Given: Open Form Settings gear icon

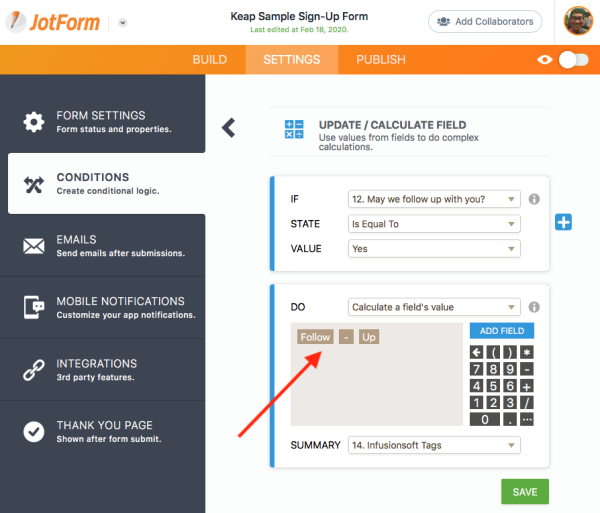Looking at the screenshot, I should point(34,122).
